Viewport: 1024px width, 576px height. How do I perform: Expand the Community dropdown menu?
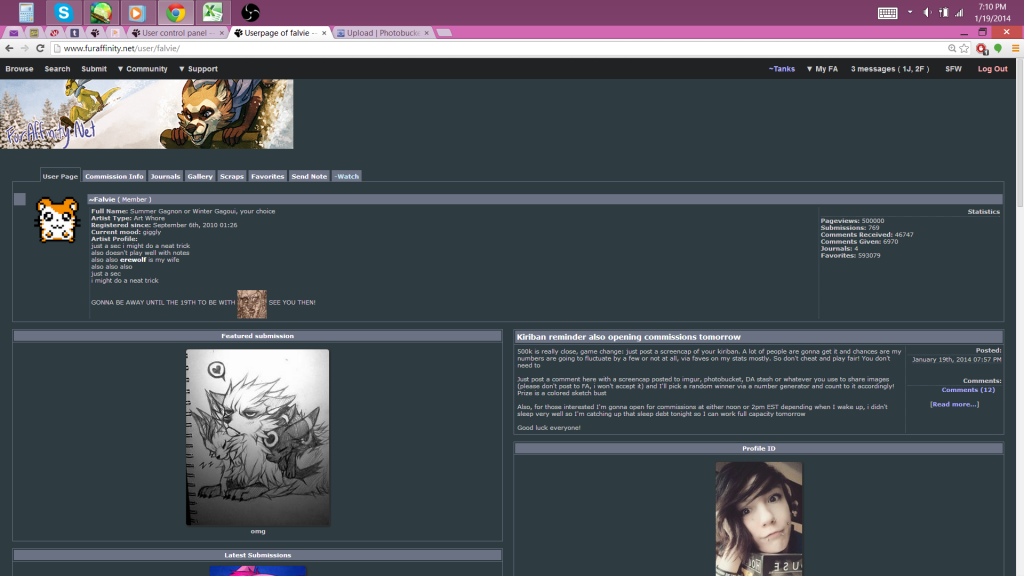tap(142, 69)
